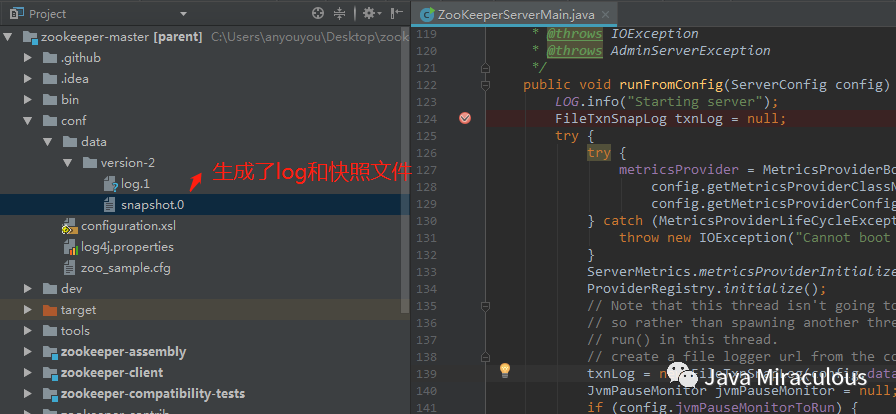Click the hide Project panel icon

tap(397, 14)
